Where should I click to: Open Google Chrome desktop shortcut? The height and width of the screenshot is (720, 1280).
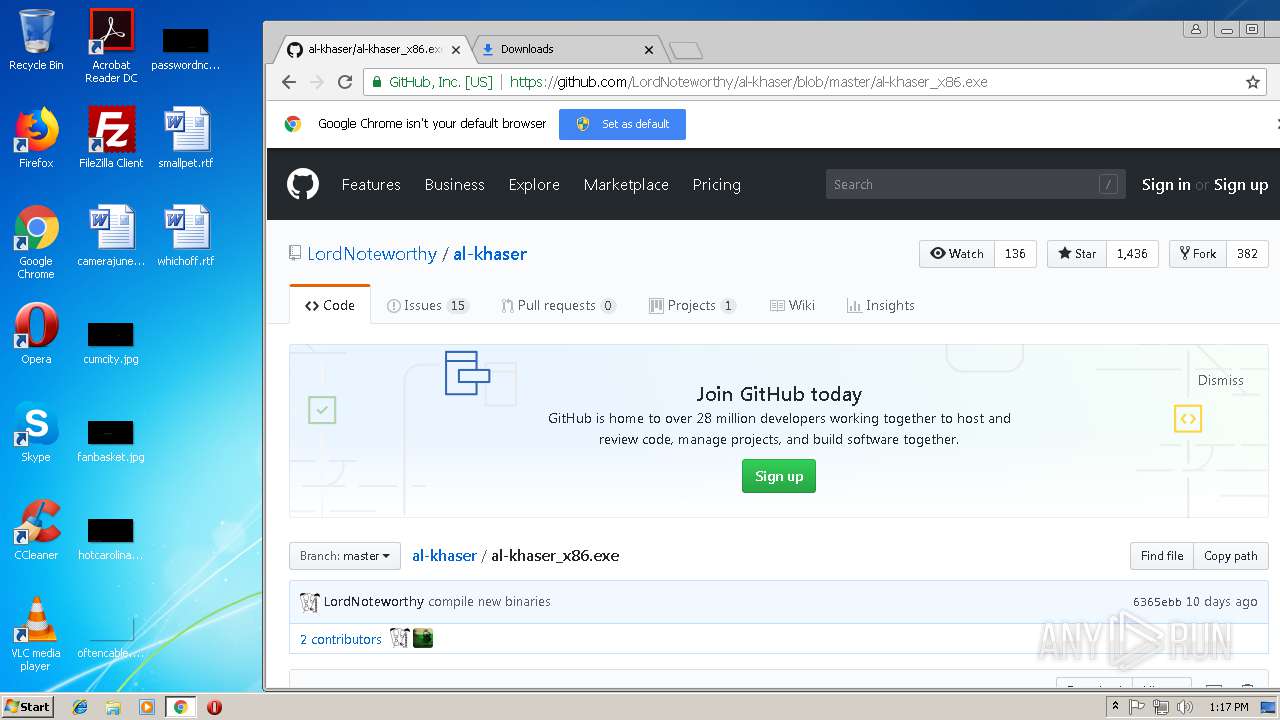tap(36, 242)
